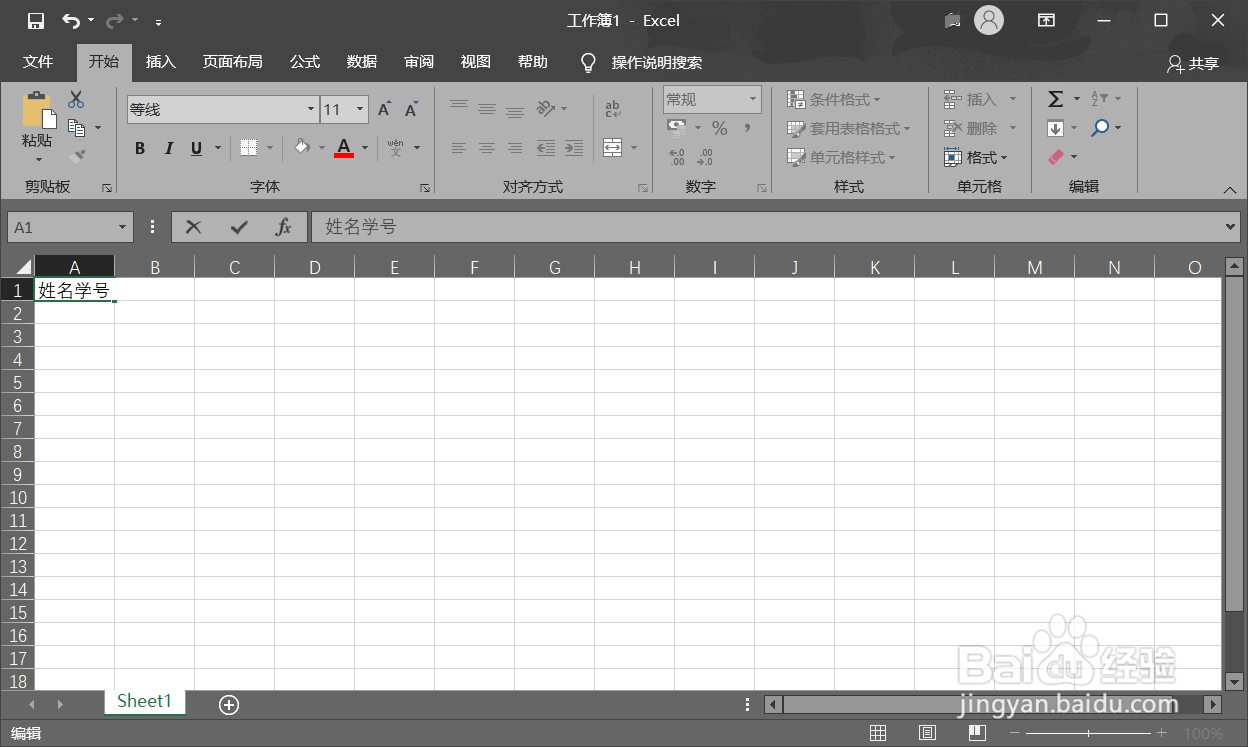The image size is (1248, 747).
Task: Switch to the 页面布局 tab
Action: [x=233, y=62]
